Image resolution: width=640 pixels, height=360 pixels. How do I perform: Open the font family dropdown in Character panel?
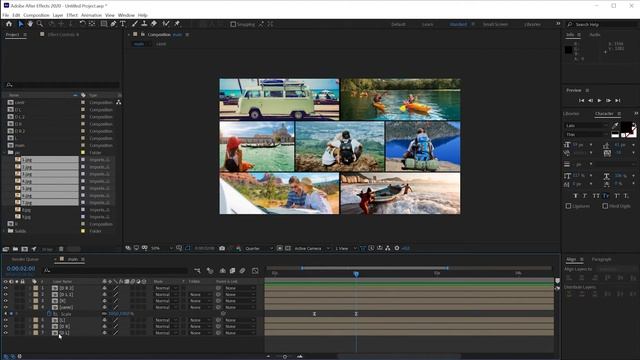[x=586, y=126]
